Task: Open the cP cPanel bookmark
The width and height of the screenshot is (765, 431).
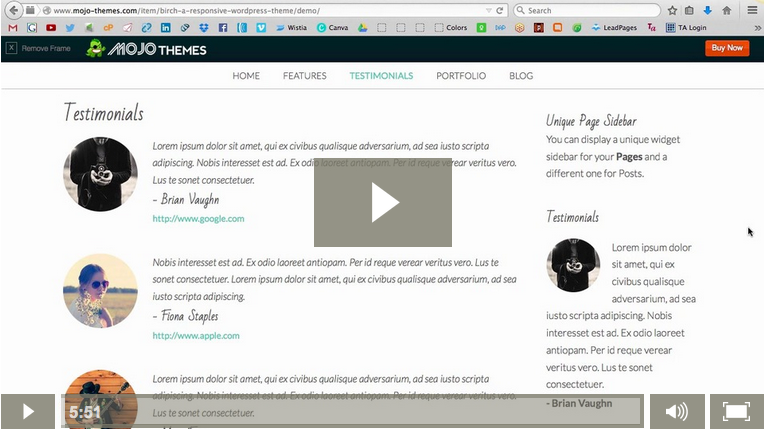Action: [108, 28]
